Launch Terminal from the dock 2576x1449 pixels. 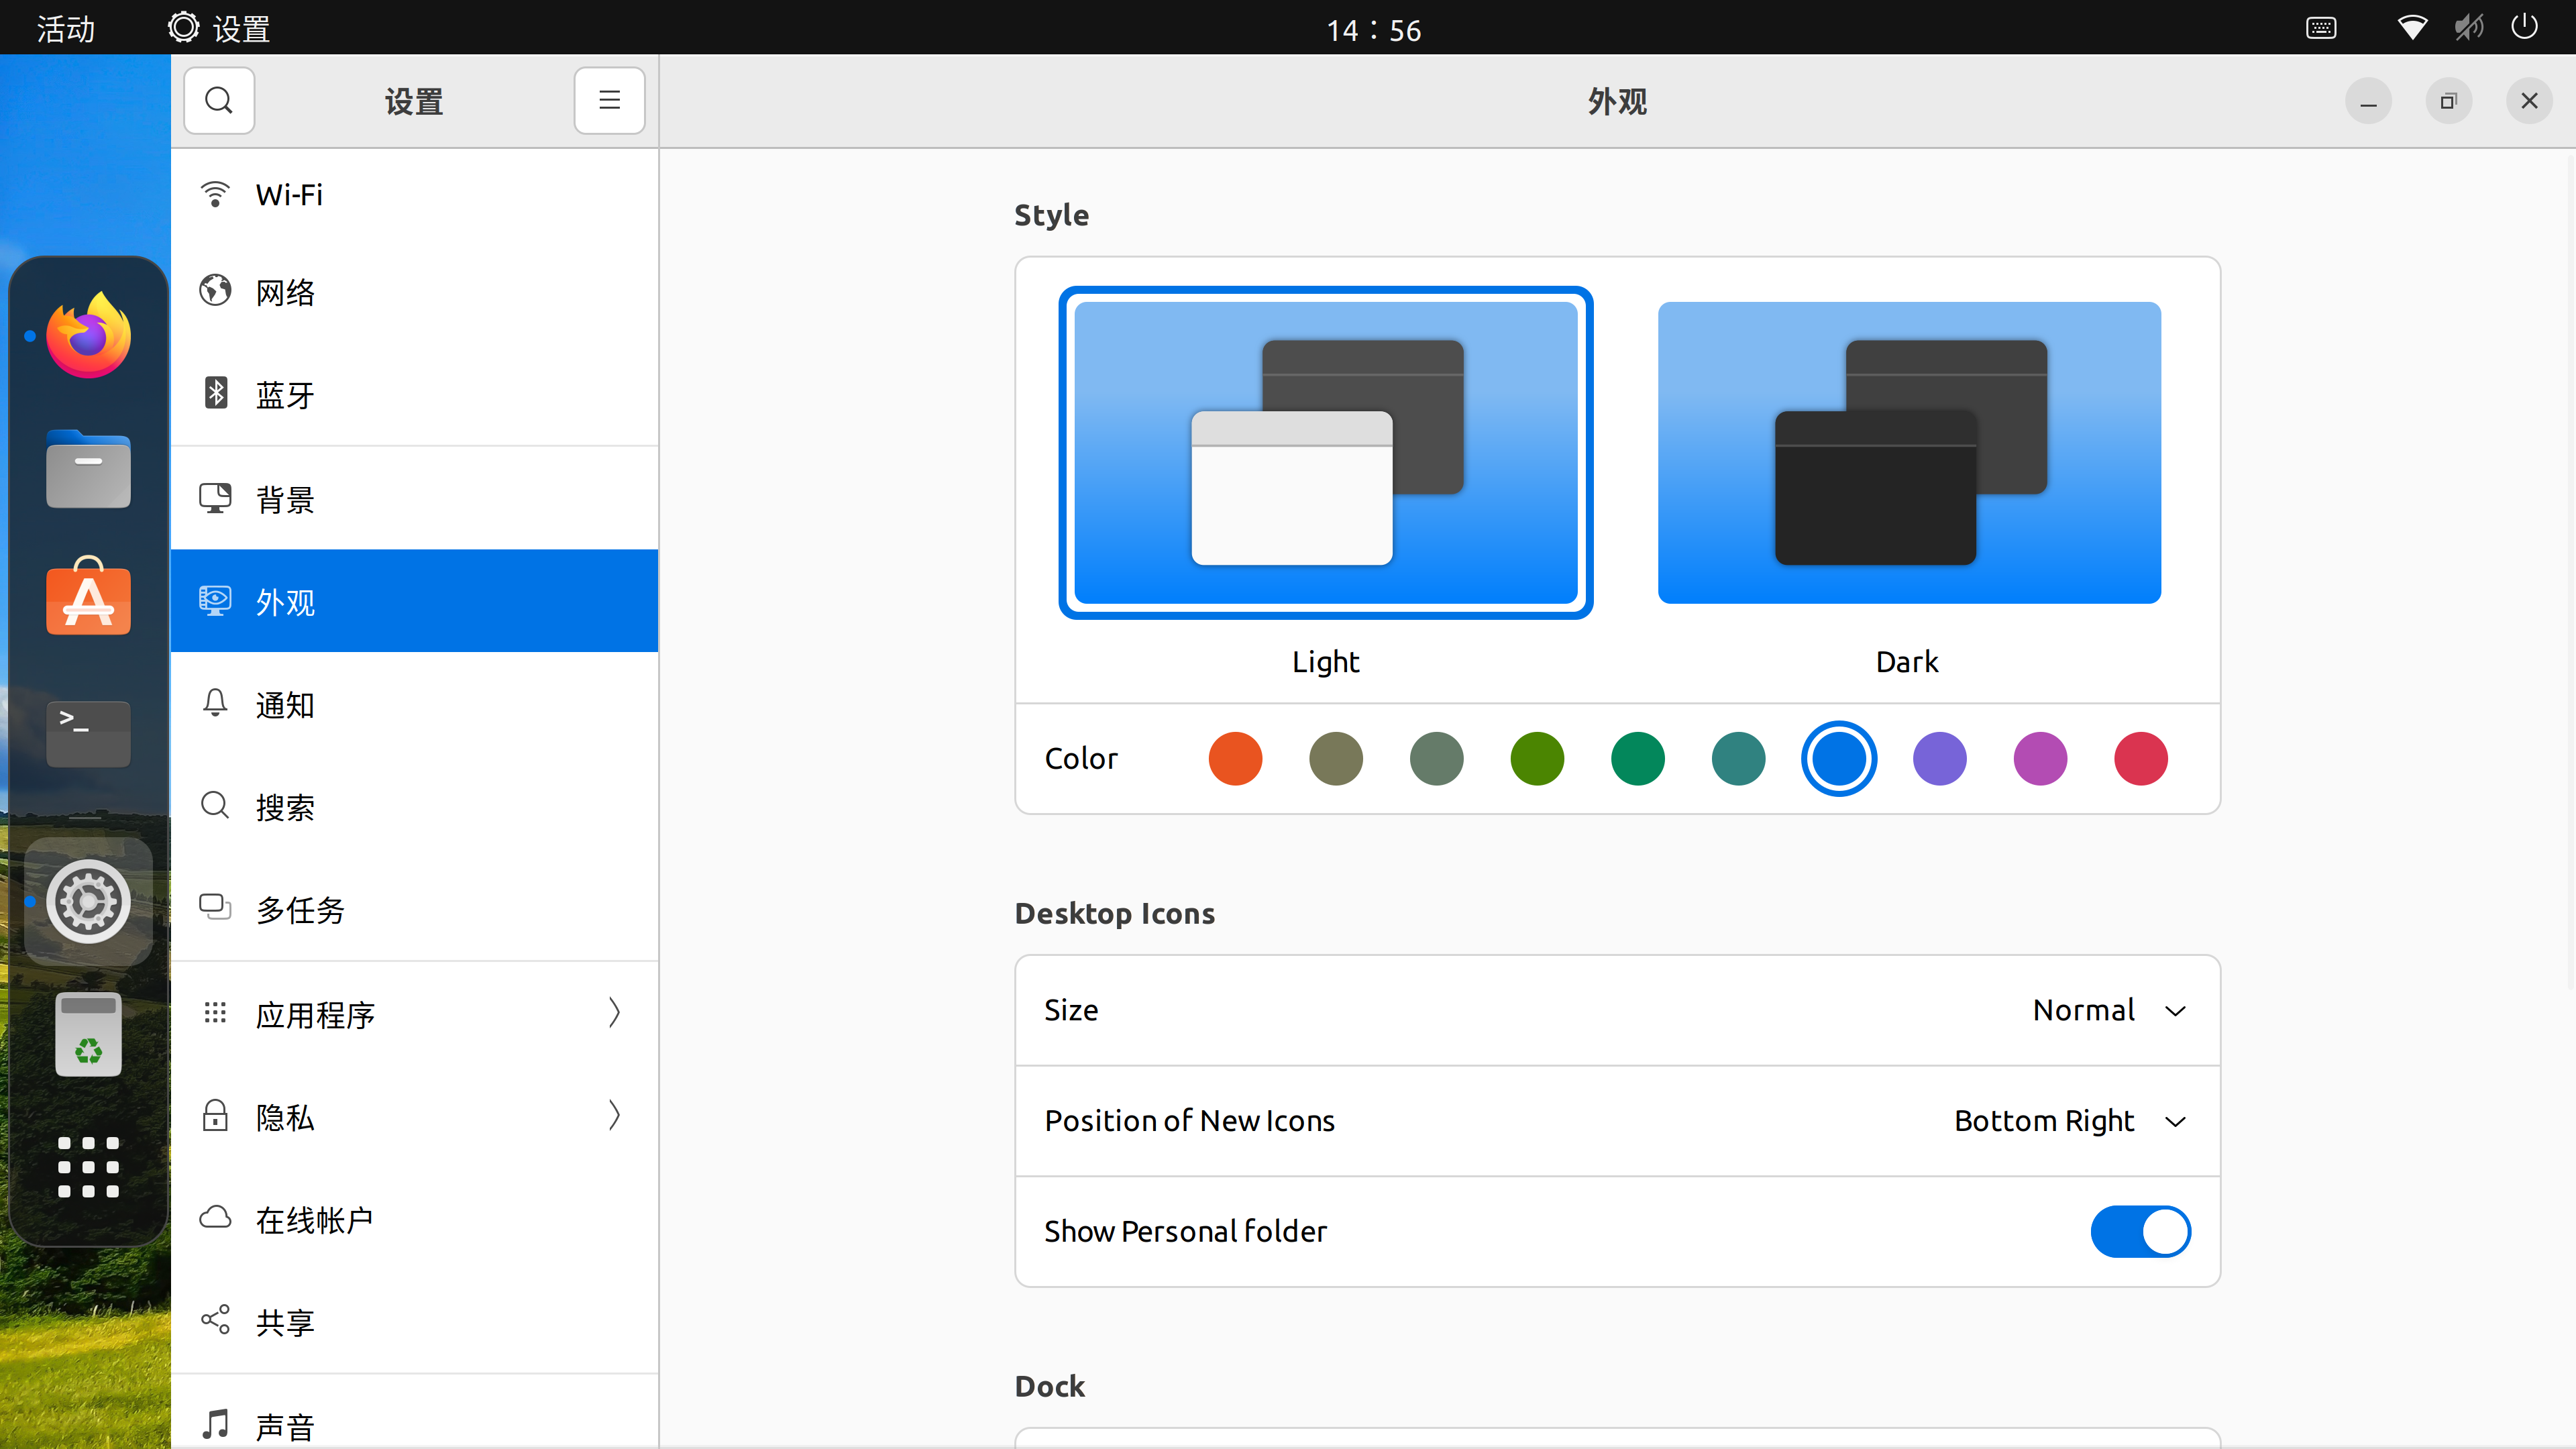(88, 733)
